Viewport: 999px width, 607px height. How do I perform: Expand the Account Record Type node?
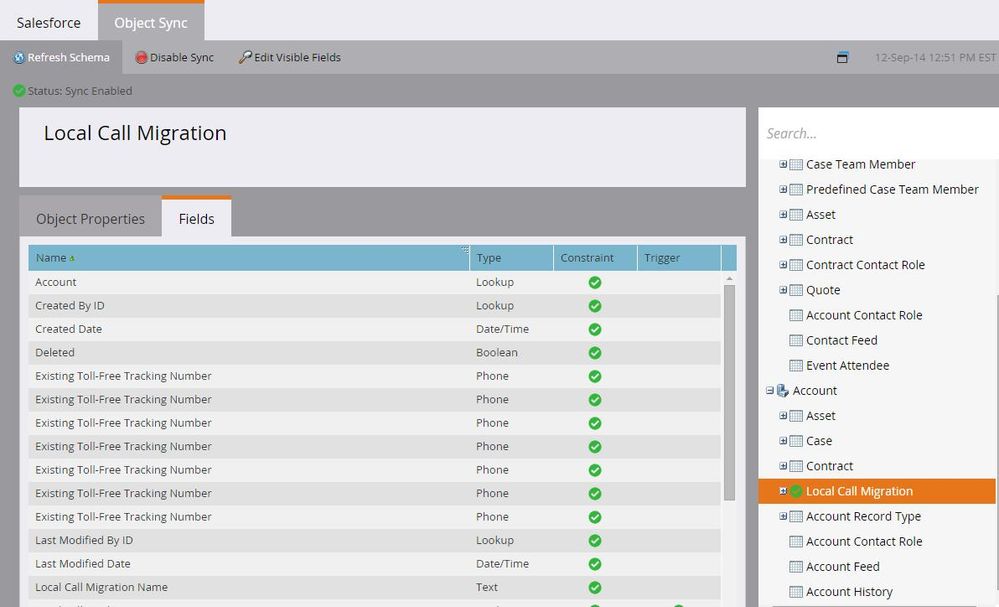pos(783,517)
